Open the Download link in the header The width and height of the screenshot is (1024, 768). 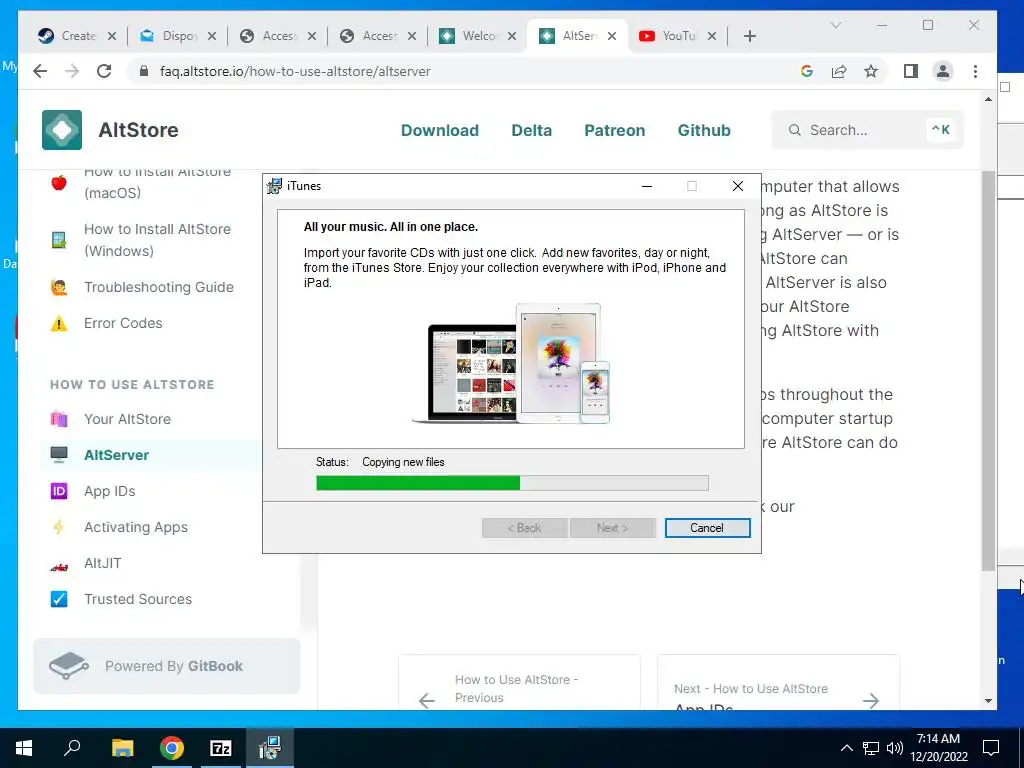440,131
